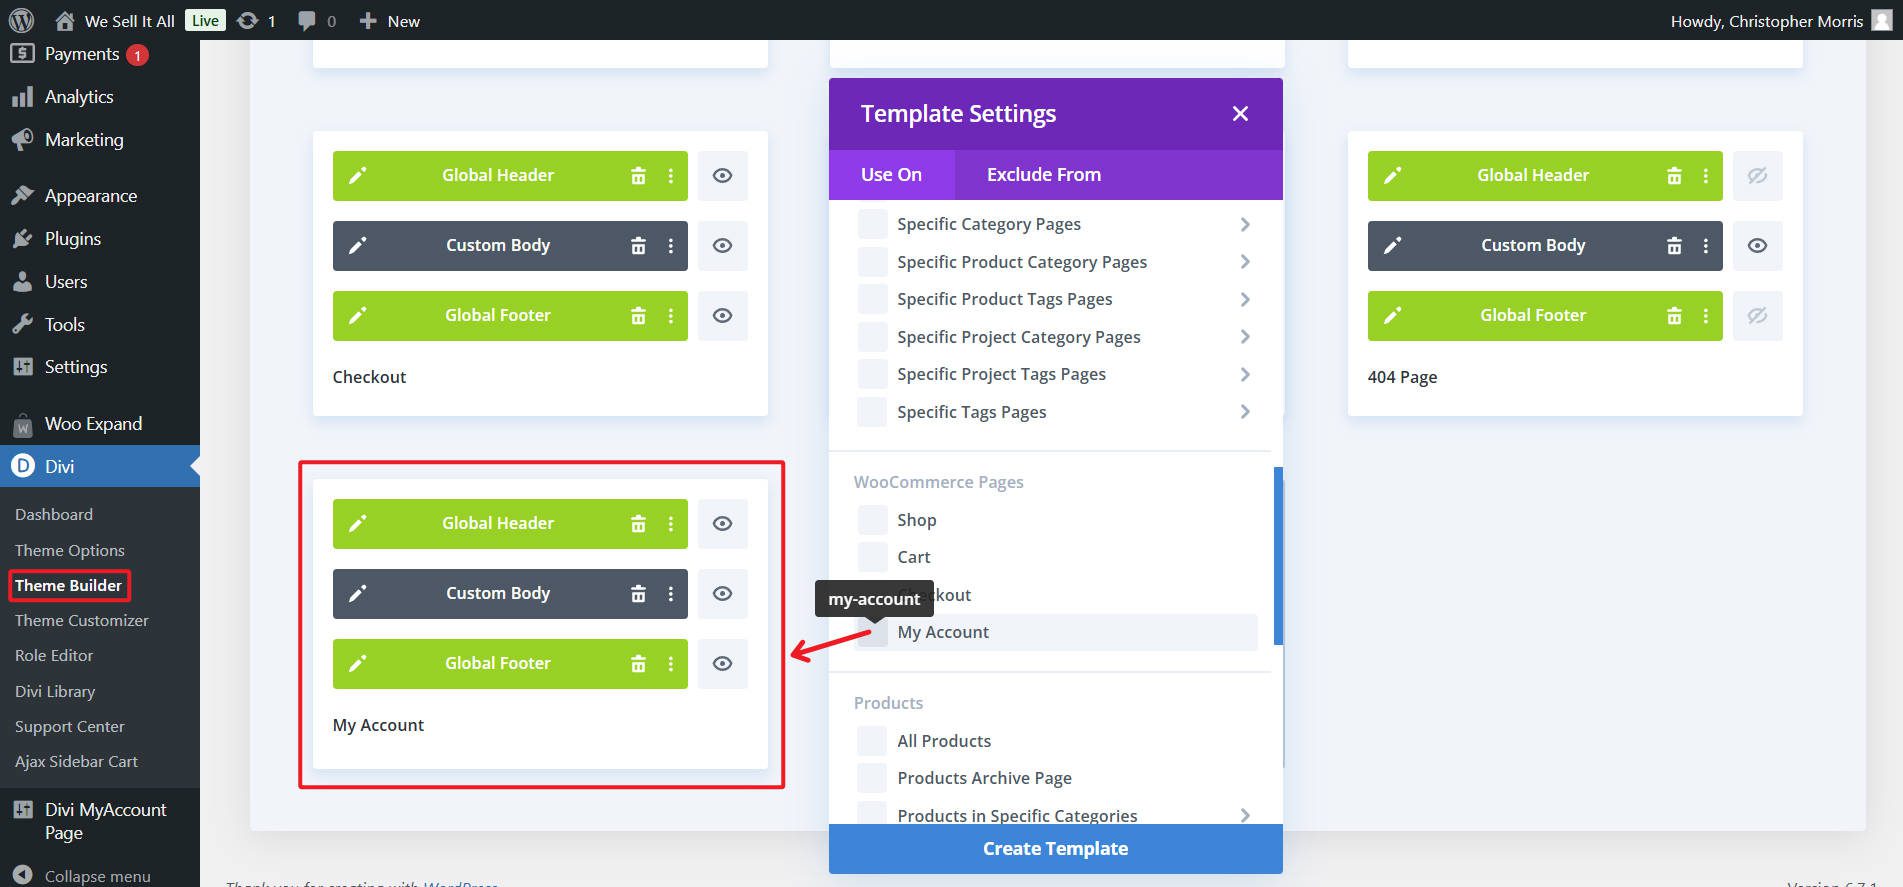Image resolution: width=1903 pixels, height=887 pixels.
Task: Check the Shop checkbox
Action: click(x=872, y=520)
